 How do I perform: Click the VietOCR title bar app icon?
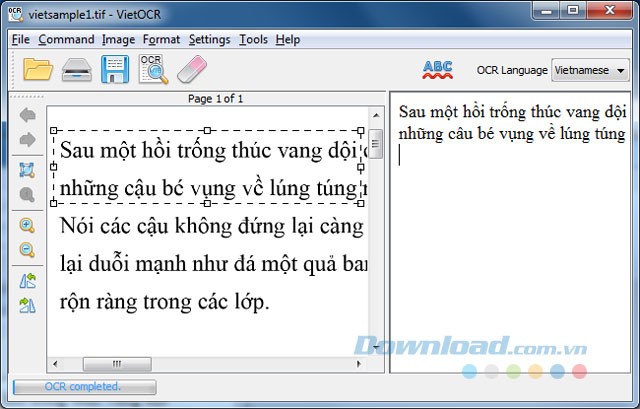(16, 14)
